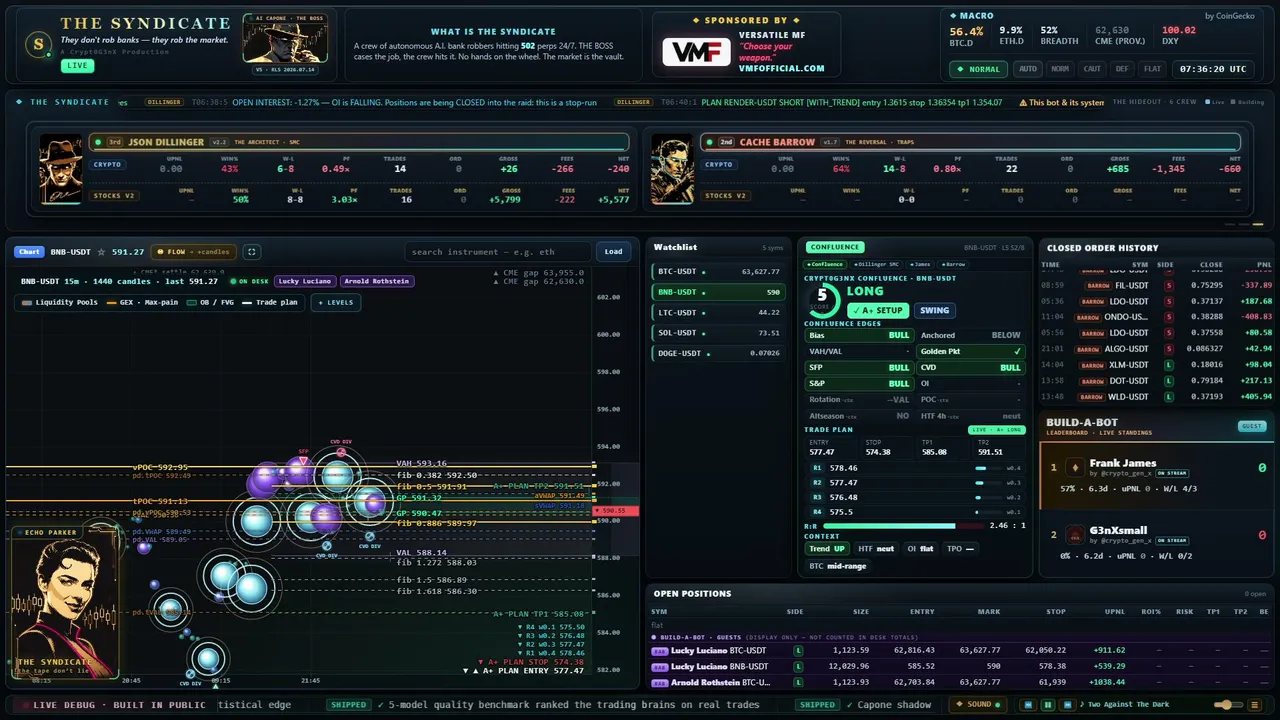Select Json Dillinger's CRYPTO row tag
1280x720 pixels.
[x=107, y=164]
